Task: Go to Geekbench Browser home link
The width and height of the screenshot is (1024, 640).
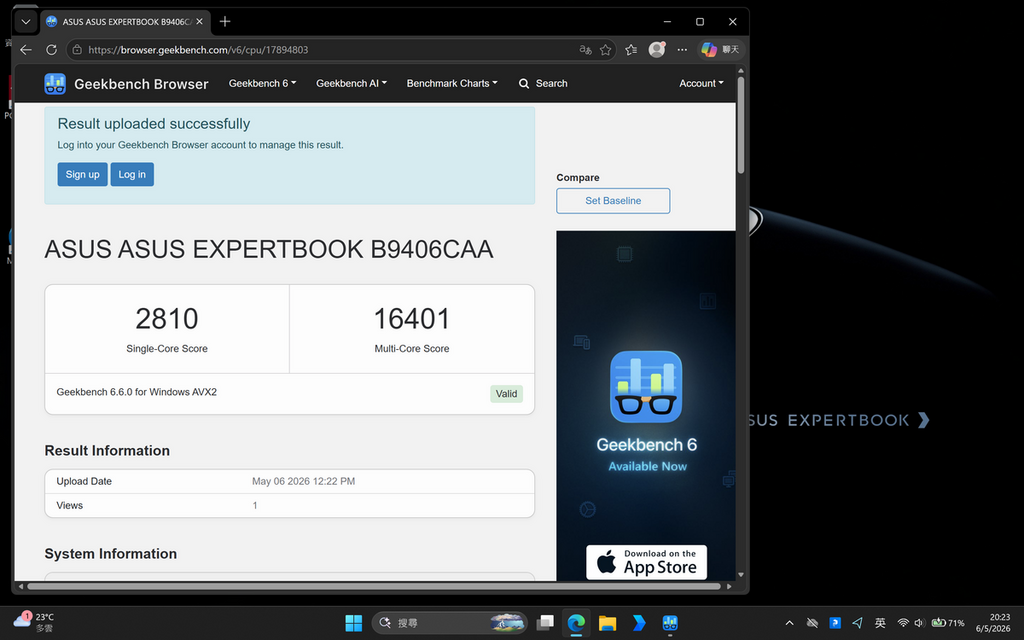Action: tap(141, 84)
